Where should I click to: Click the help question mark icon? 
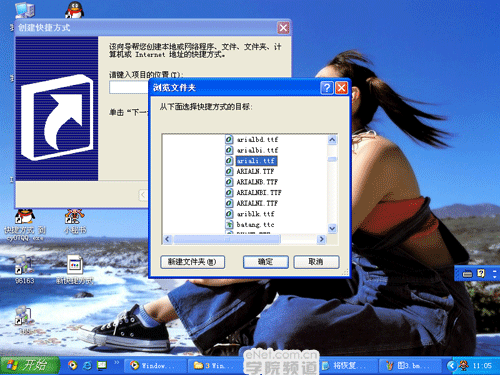(x=327, y=88)
